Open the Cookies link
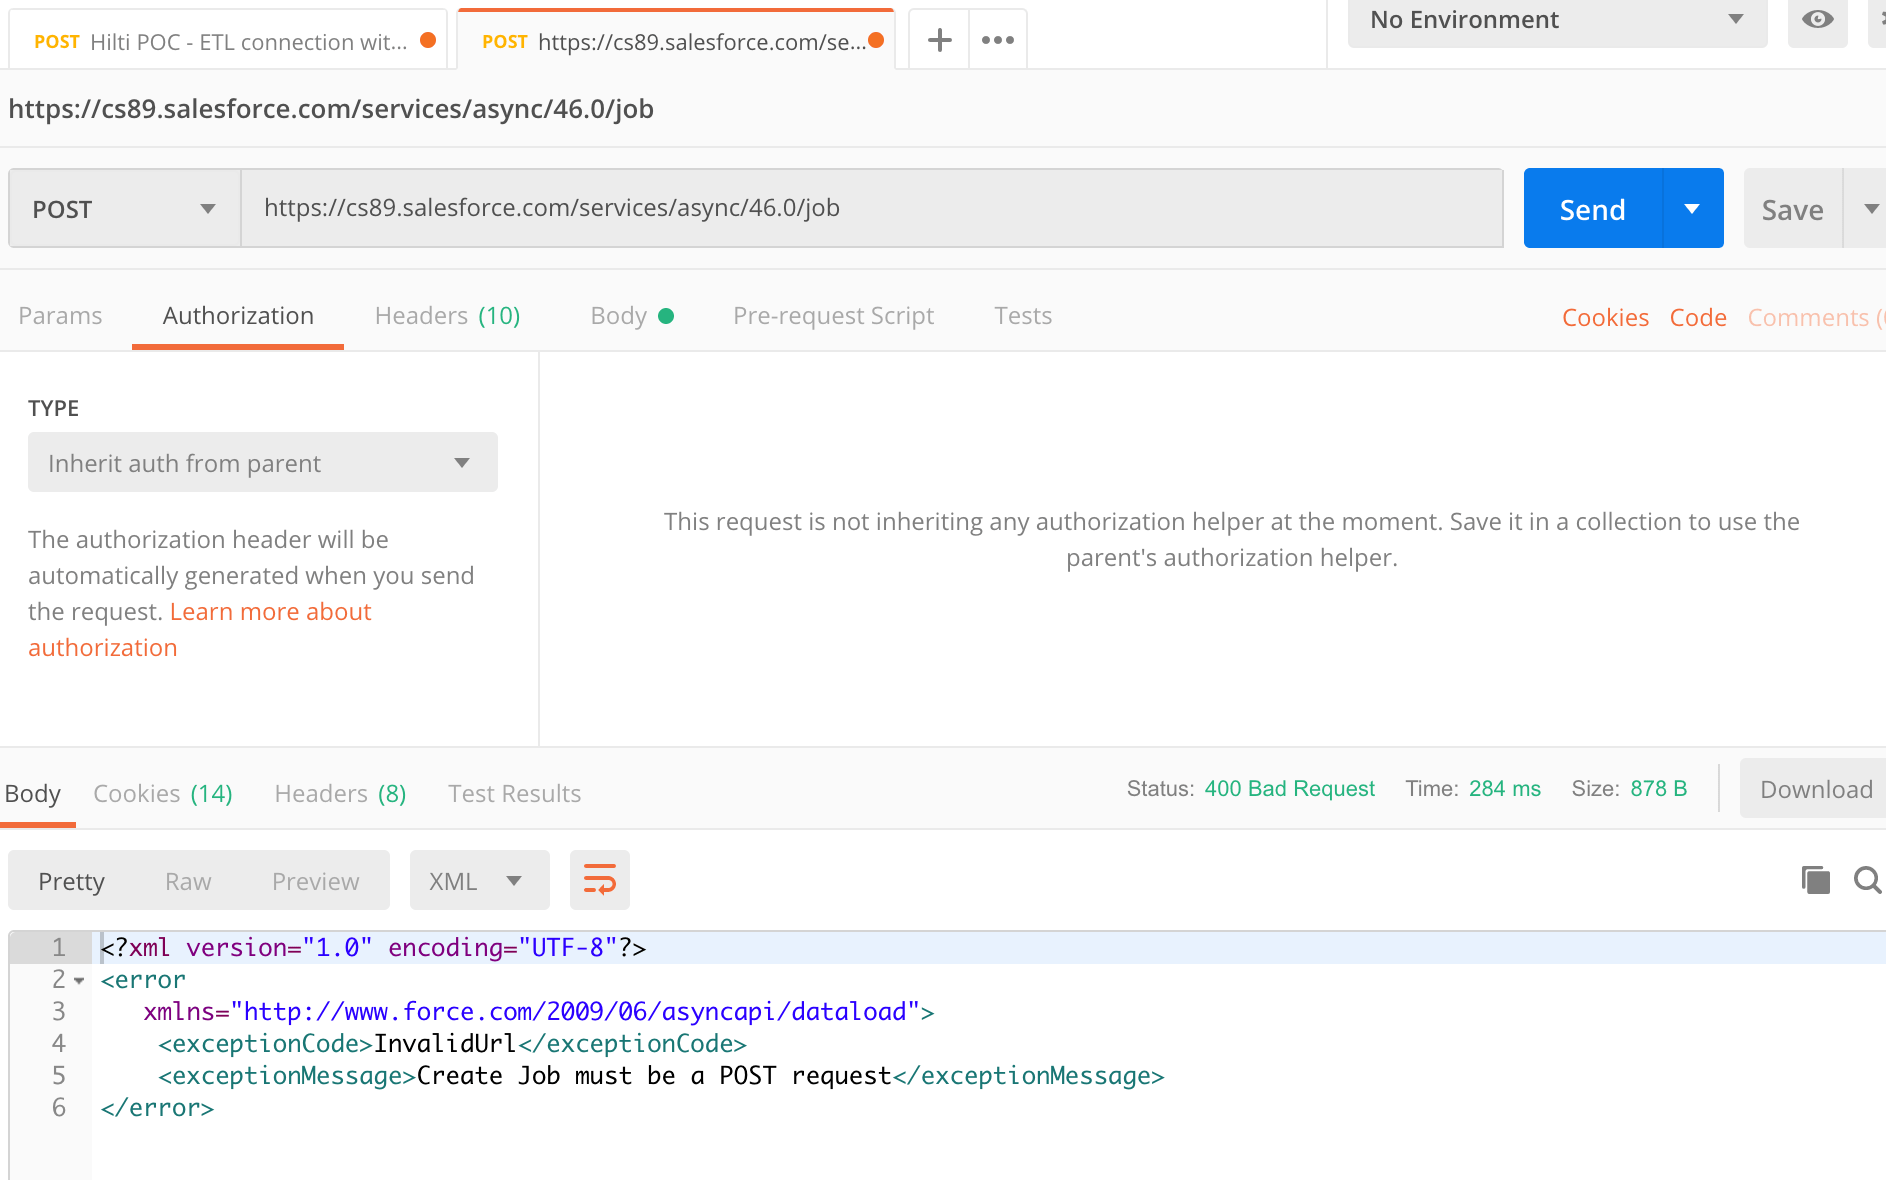This screenshot has height=1180, width=1886. point(1605,318)
